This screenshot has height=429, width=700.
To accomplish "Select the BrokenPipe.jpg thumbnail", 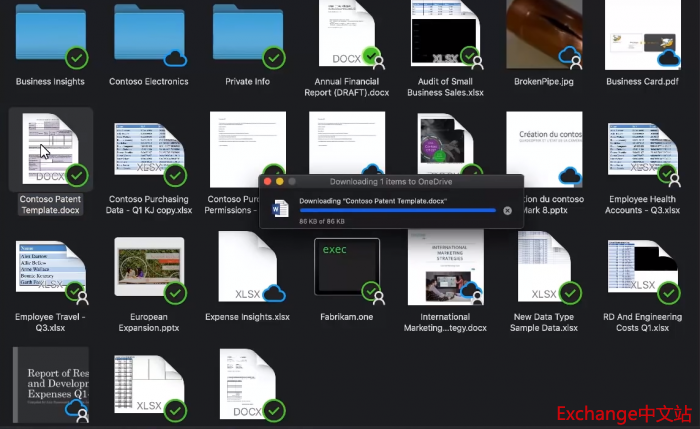I will tap(544, 34).
